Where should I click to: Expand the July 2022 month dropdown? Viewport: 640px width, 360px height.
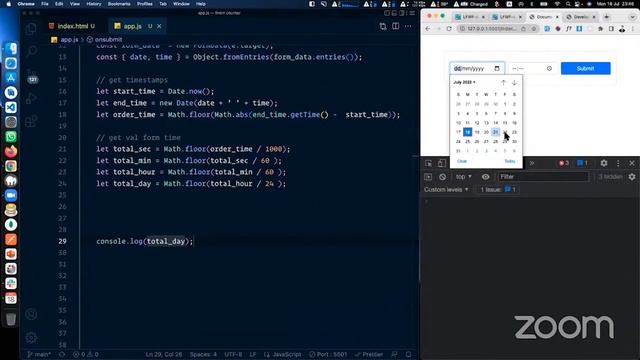(x=464, y=82)
